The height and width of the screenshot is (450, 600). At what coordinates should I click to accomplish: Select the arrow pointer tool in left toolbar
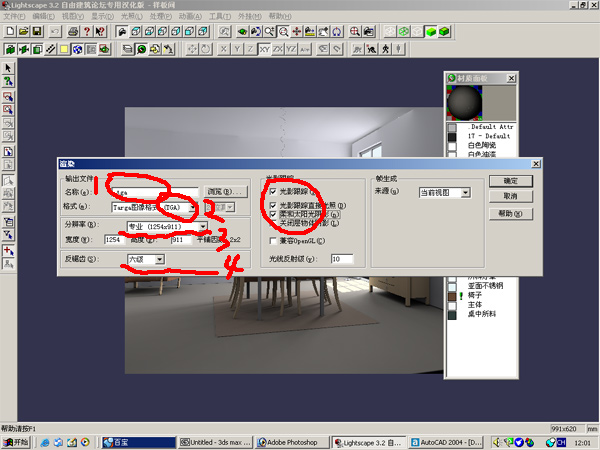[x=8, y=68]
